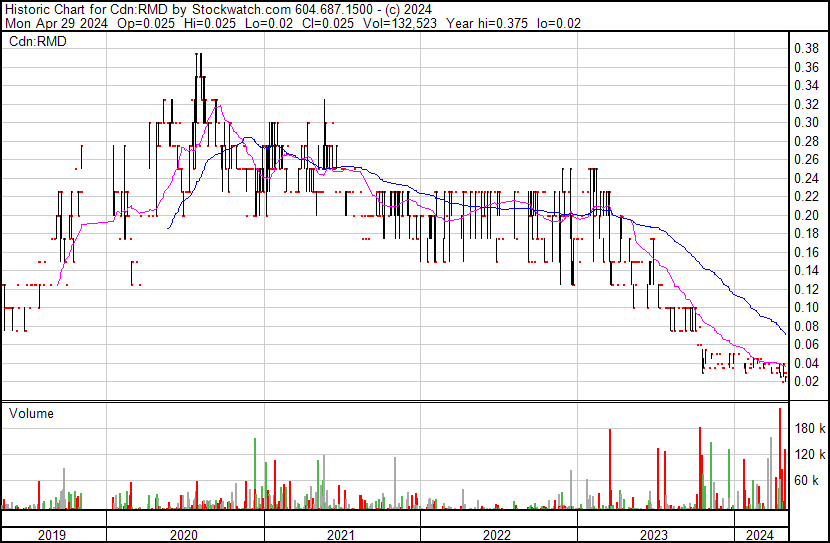The height and width of the screenshot is (543, 830).
Task: Click the tall green volume bar before 2021
Action: pos(255,474)
